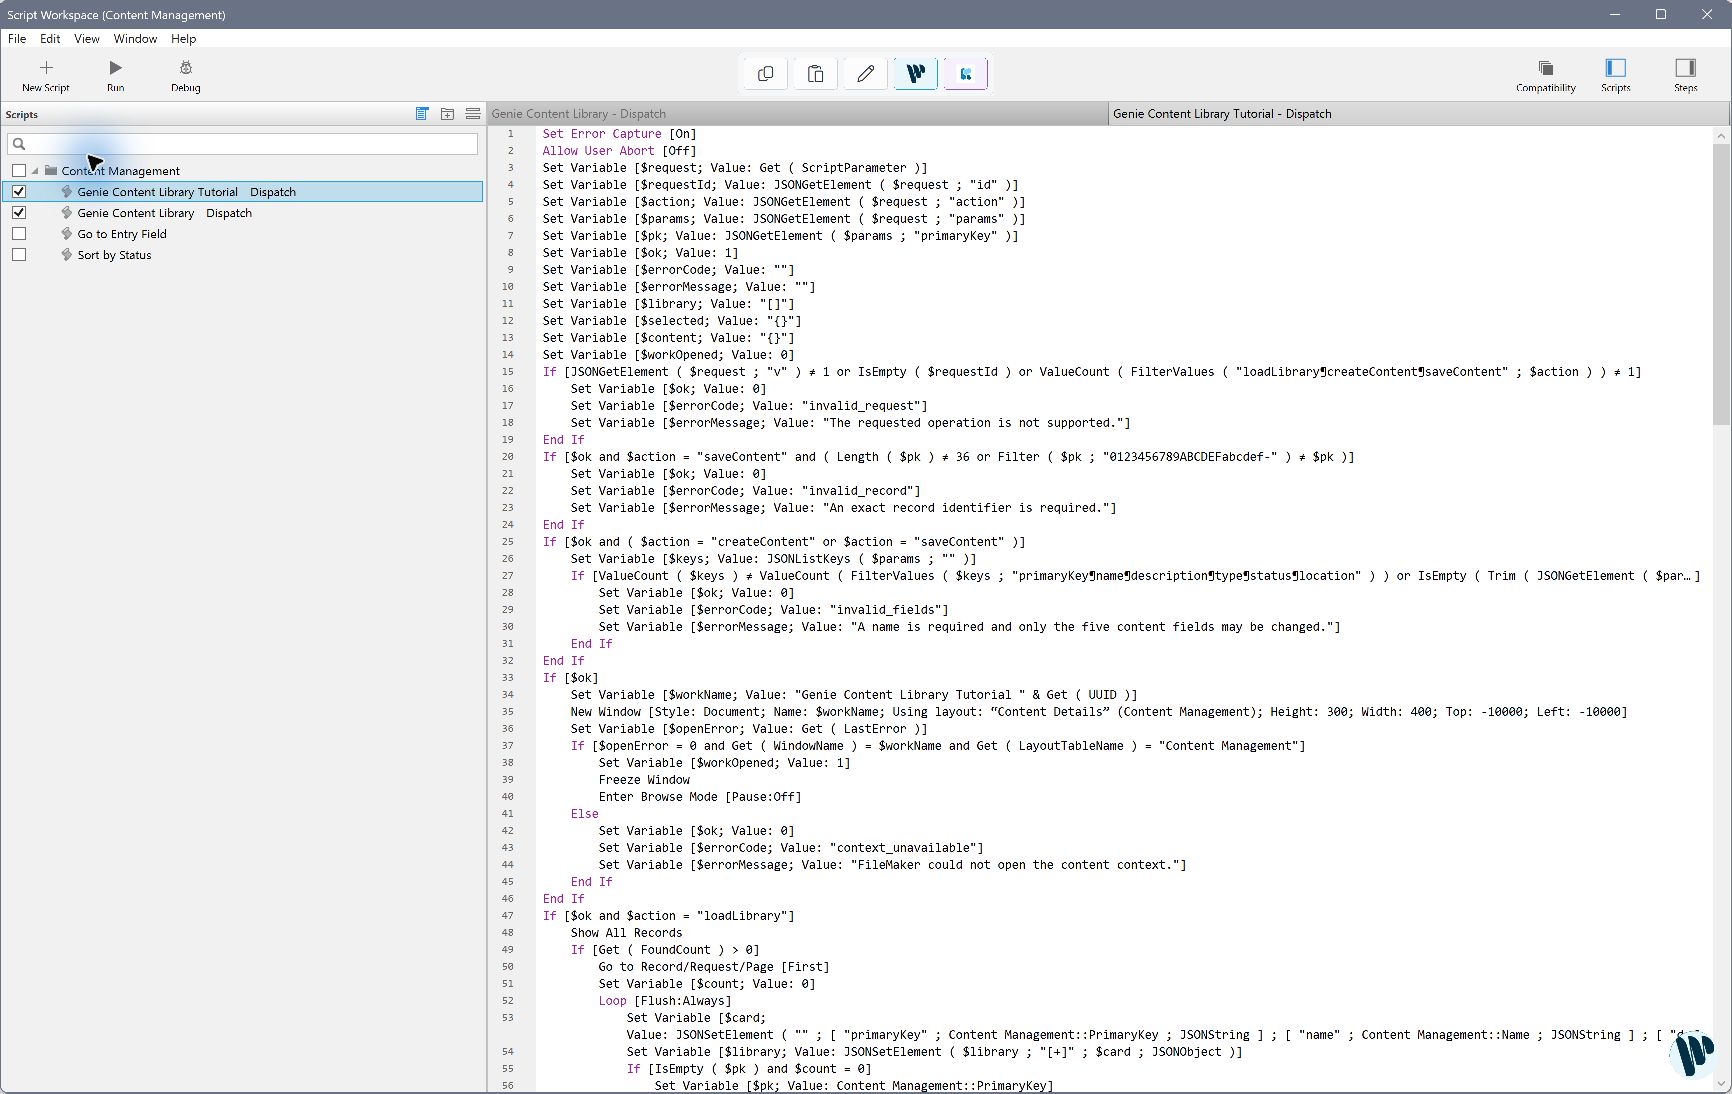Viewport: 1732px width, 1094px height.
Task: Click the scrollbar up arrow
Action: pos(1721,135)
